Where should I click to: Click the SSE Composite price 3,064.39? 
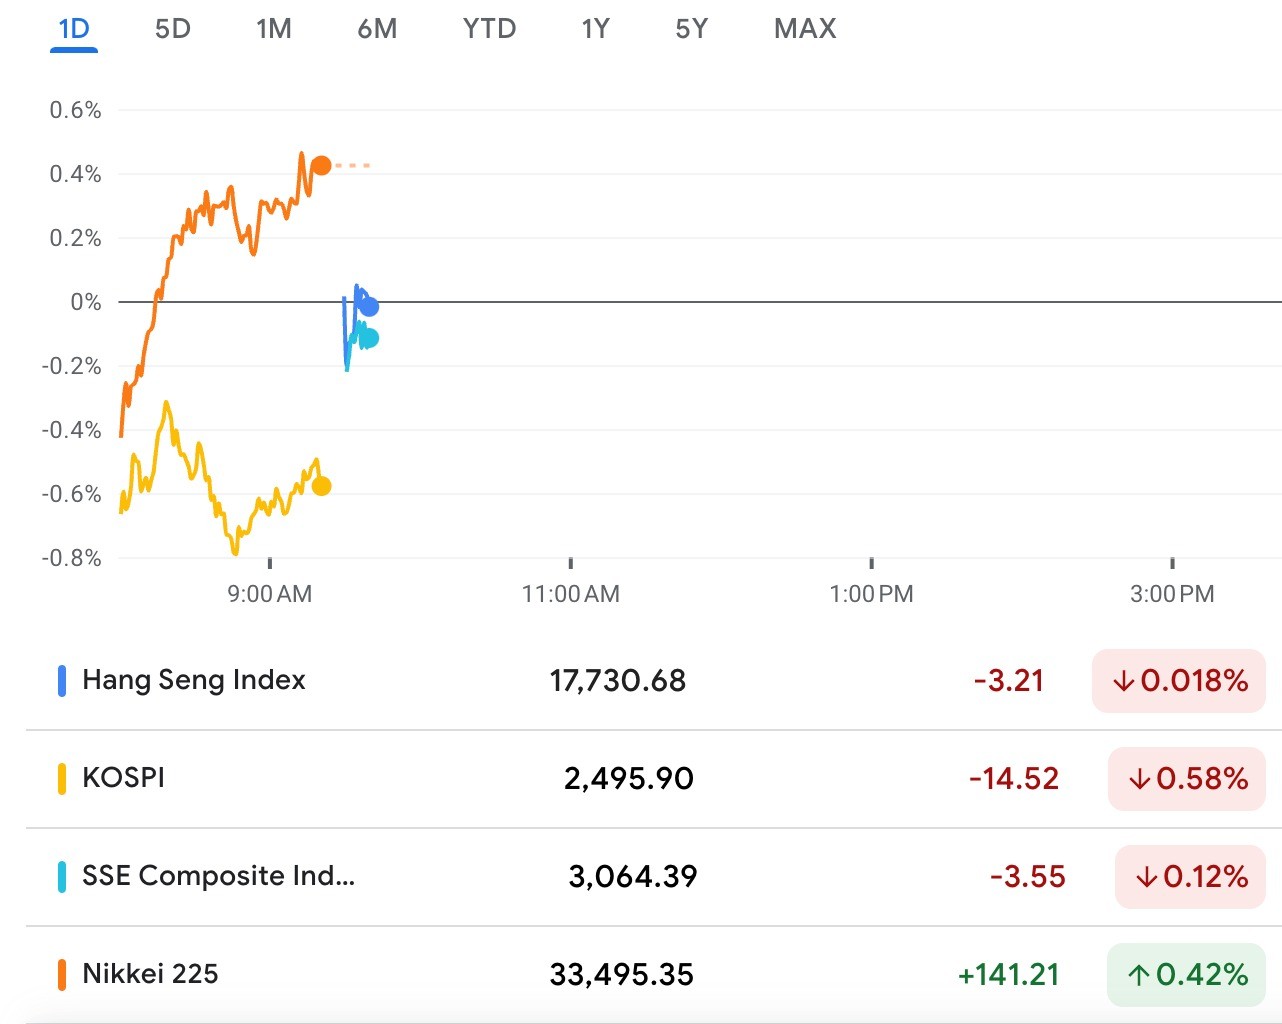tap(633, 877)
